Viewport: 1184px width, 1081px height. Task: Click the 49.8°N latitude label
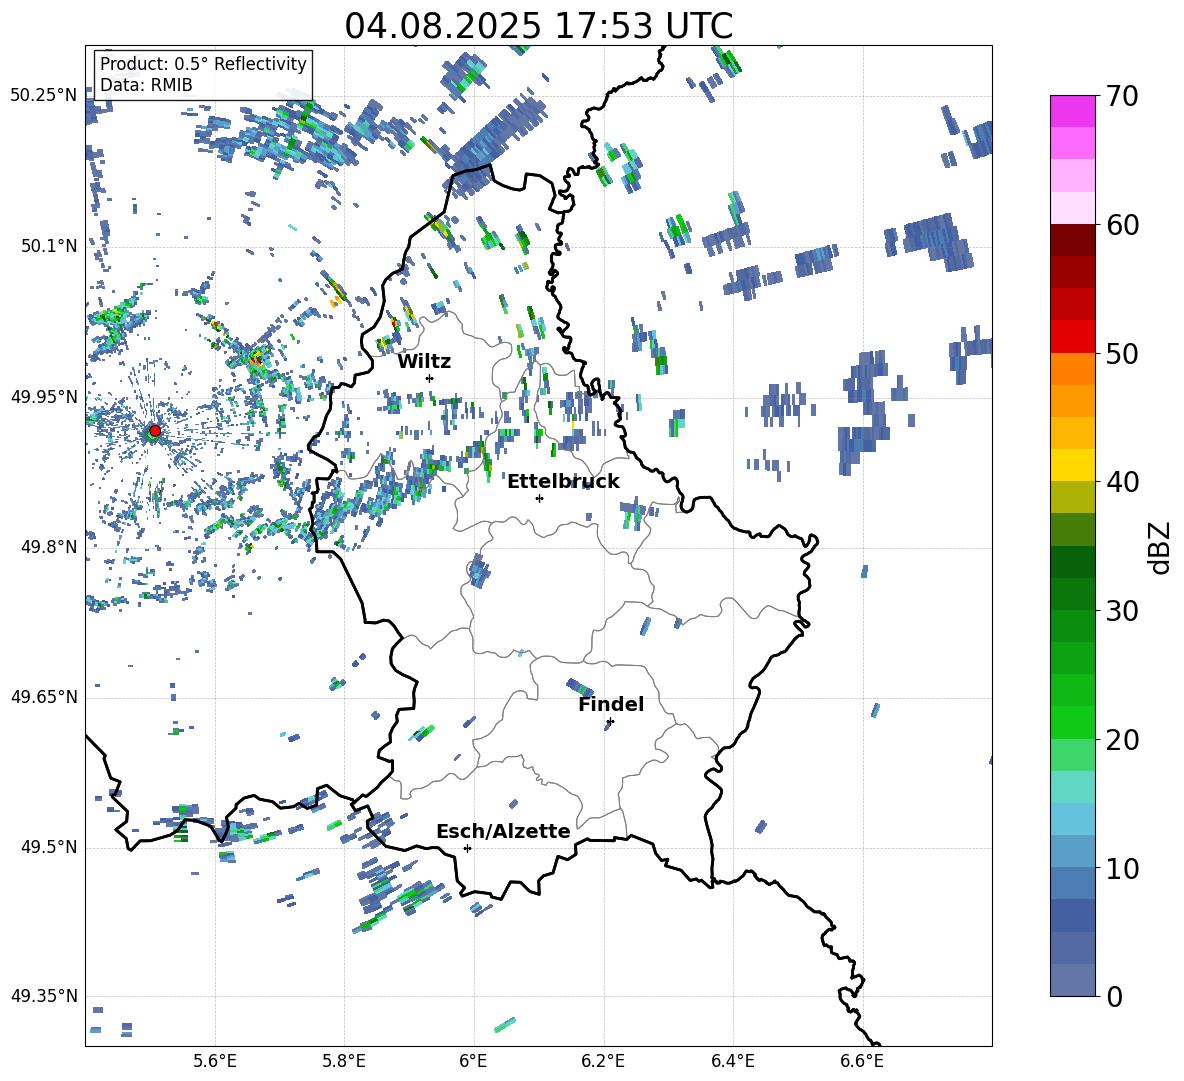[49, 547]
